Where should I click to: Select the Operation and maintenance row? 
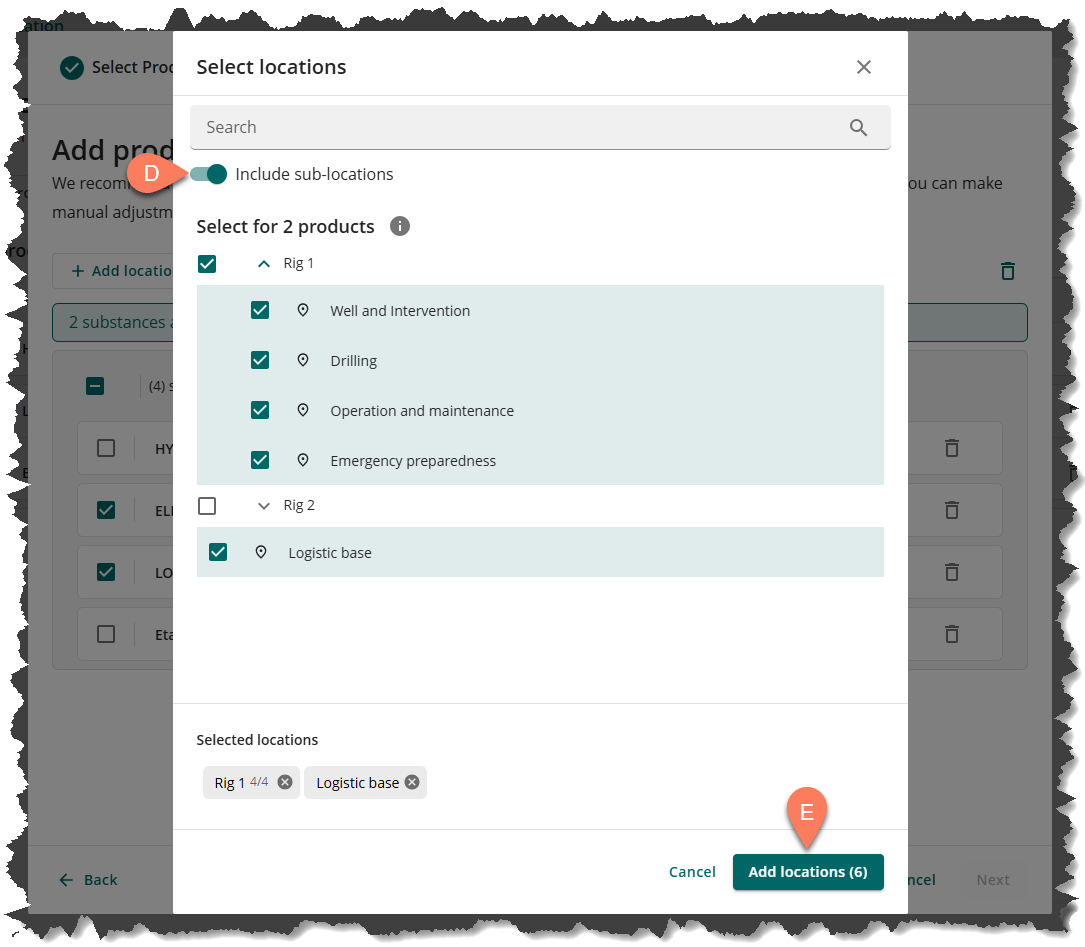[422, 411]
